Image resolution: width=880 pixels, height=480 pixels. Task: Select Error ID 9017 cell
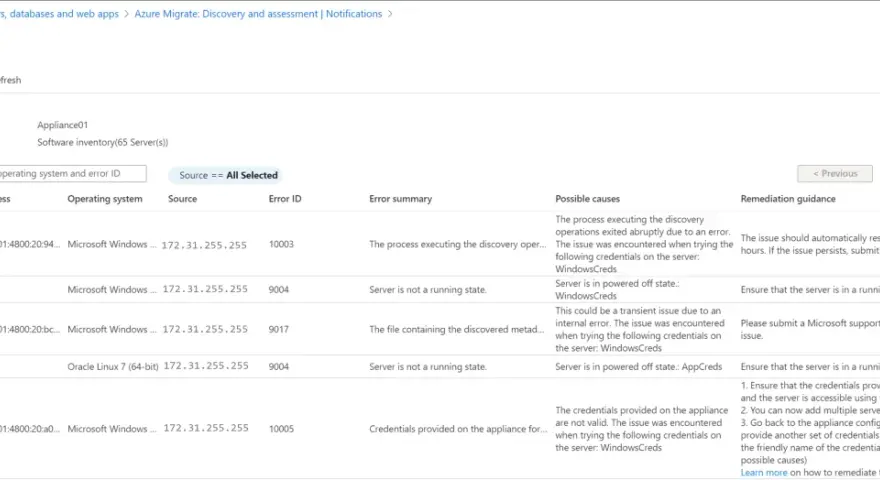click(x=278, y=330)
